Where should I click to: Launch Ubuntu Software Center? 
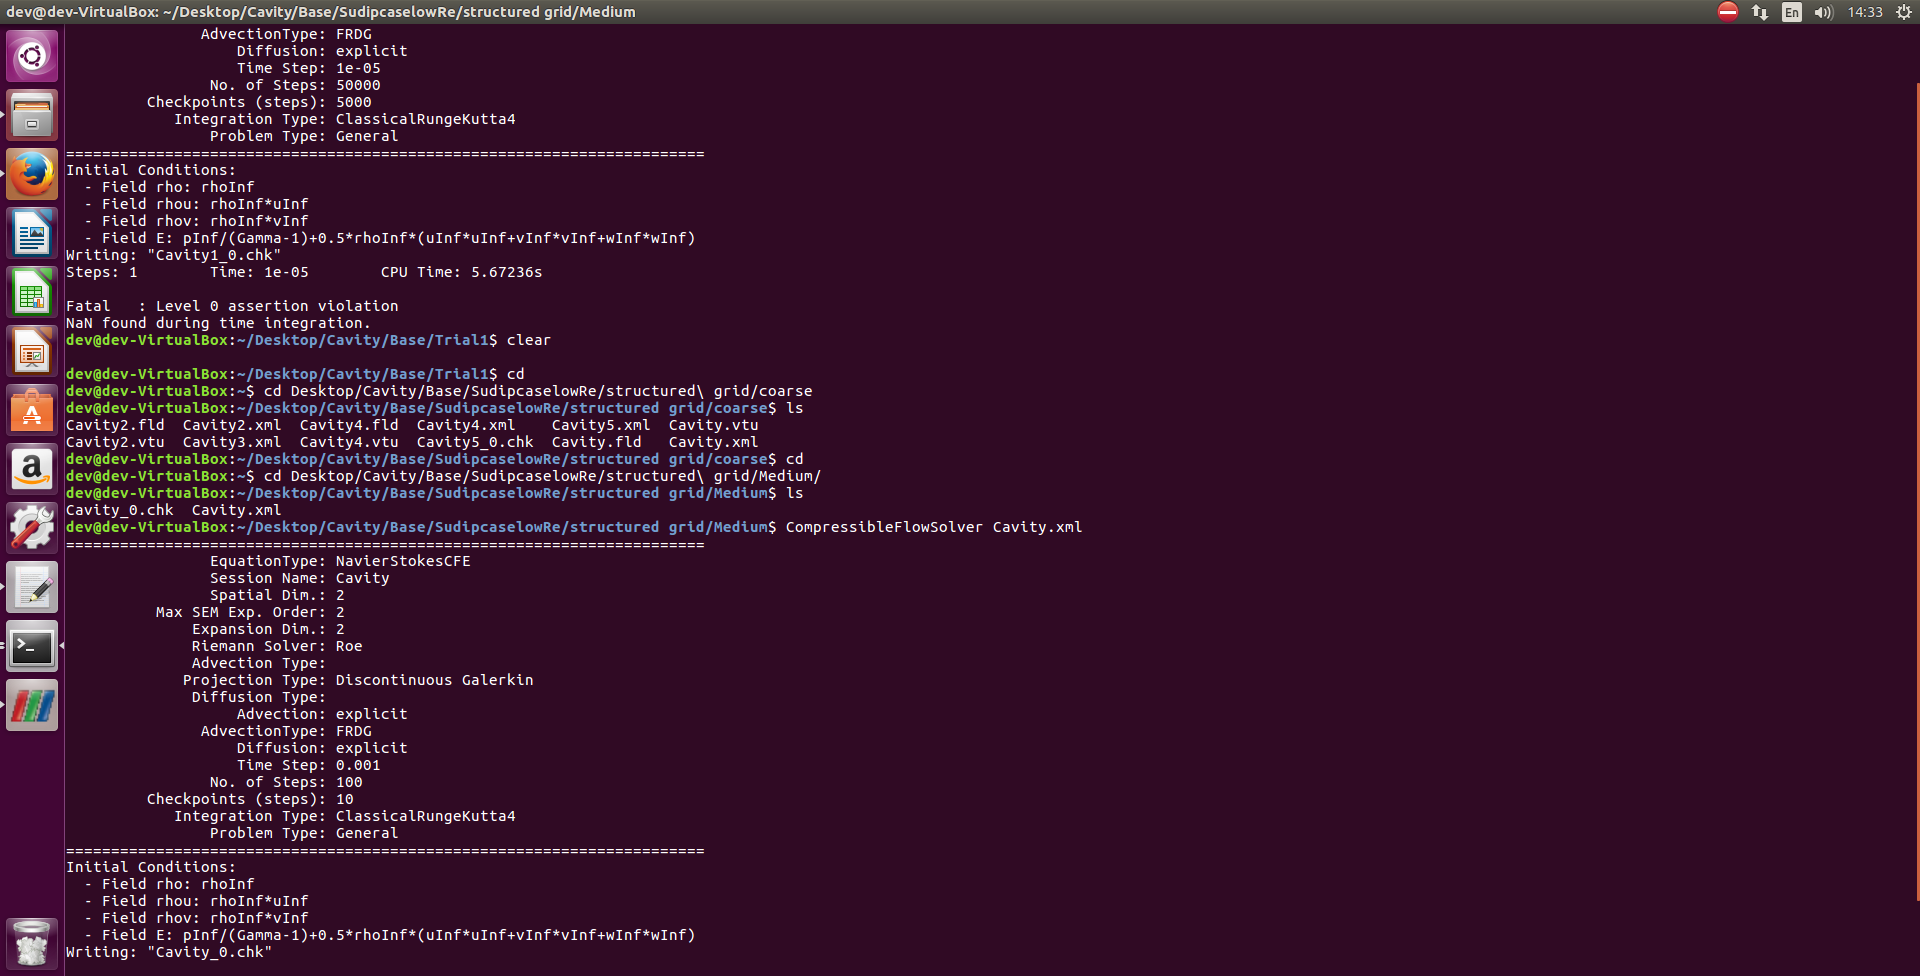click(x=32, y=411)
